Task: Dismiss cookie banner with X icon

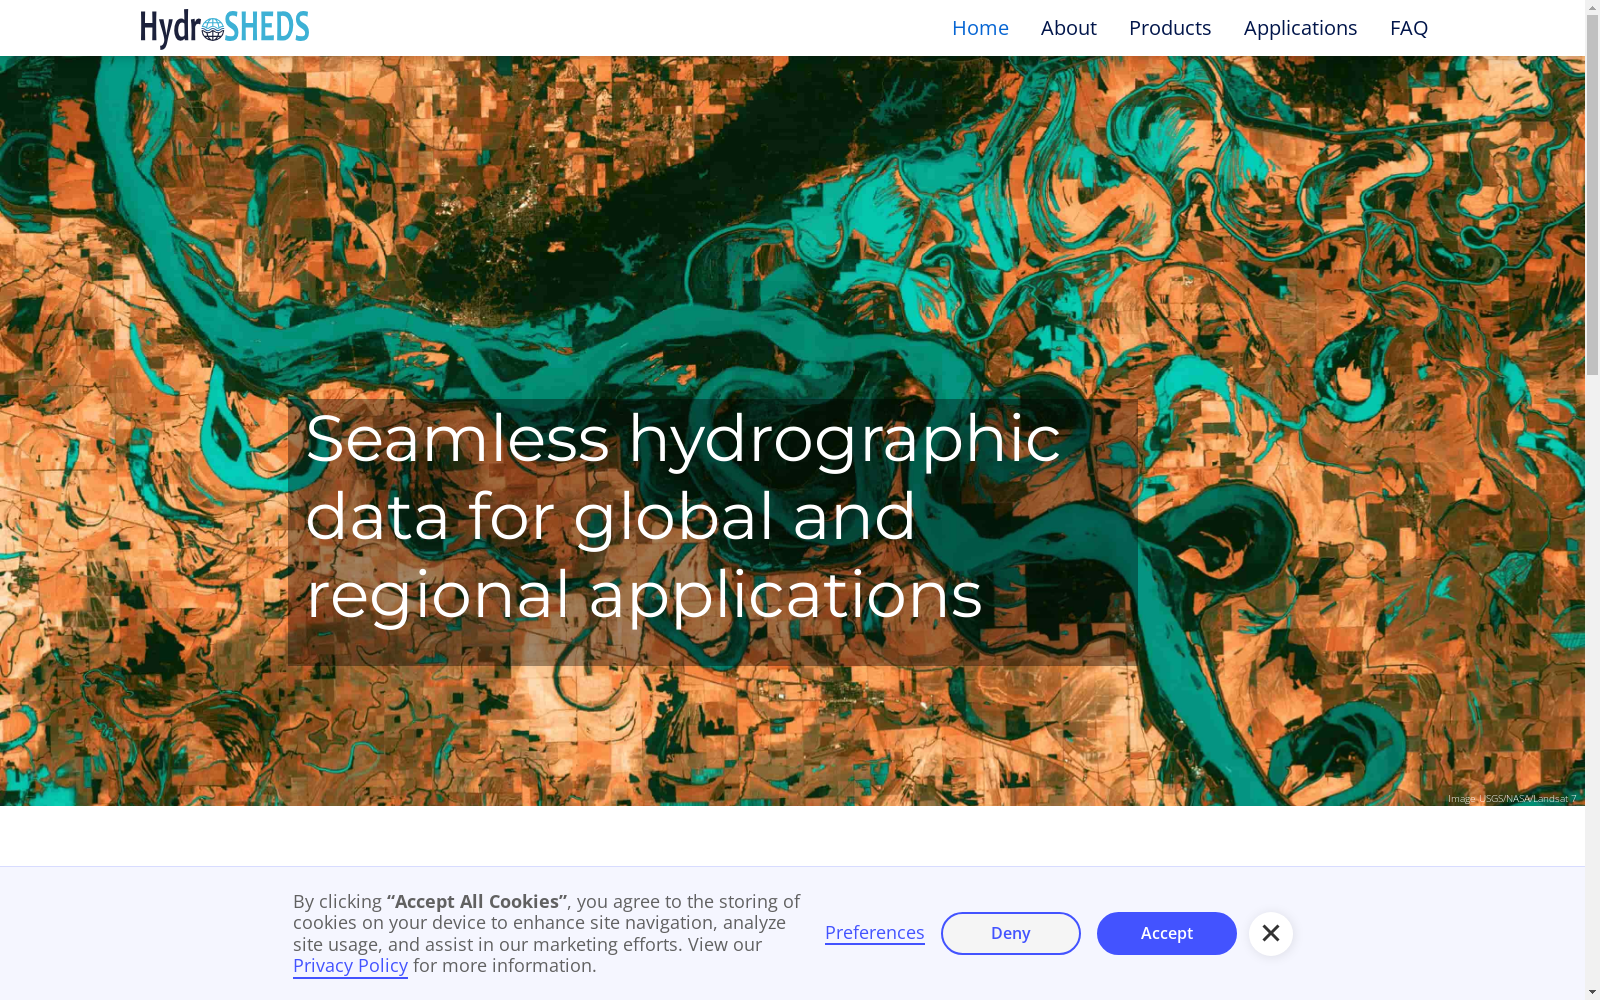Action: 1270,933
